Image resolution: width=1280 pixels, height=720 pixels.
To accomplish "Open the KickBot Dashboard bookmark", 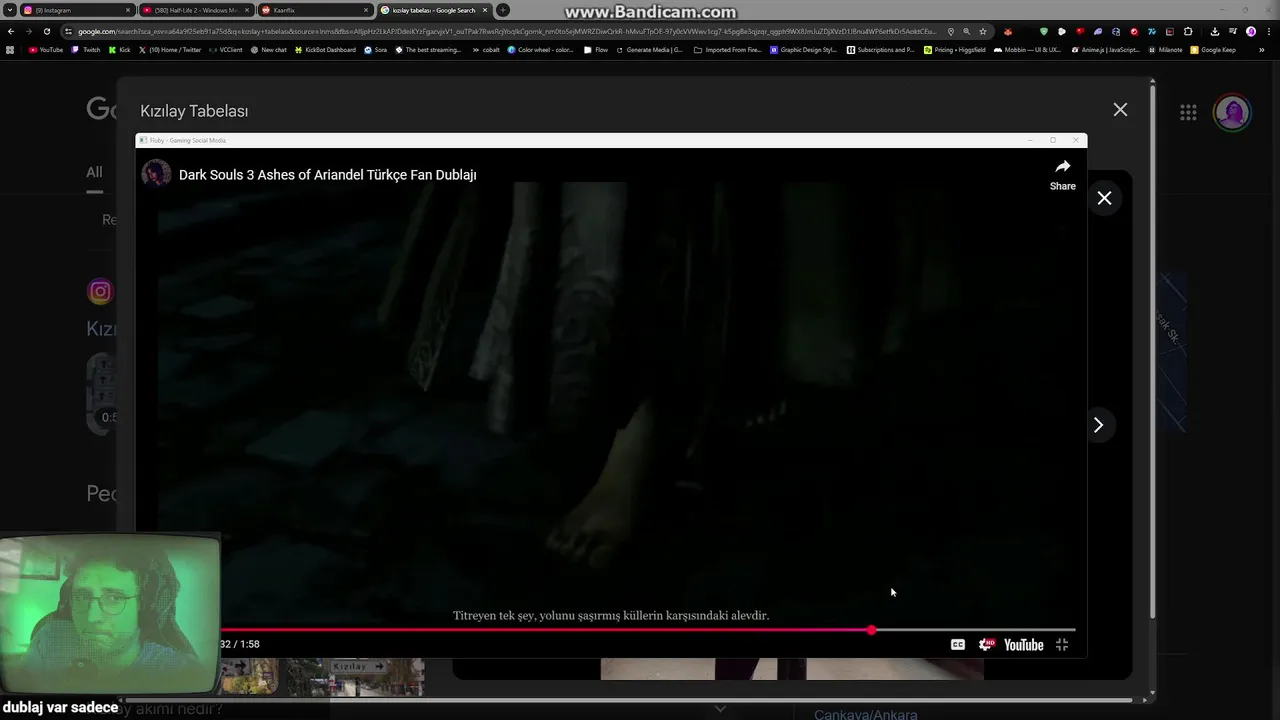I will [x=325, y=50].
